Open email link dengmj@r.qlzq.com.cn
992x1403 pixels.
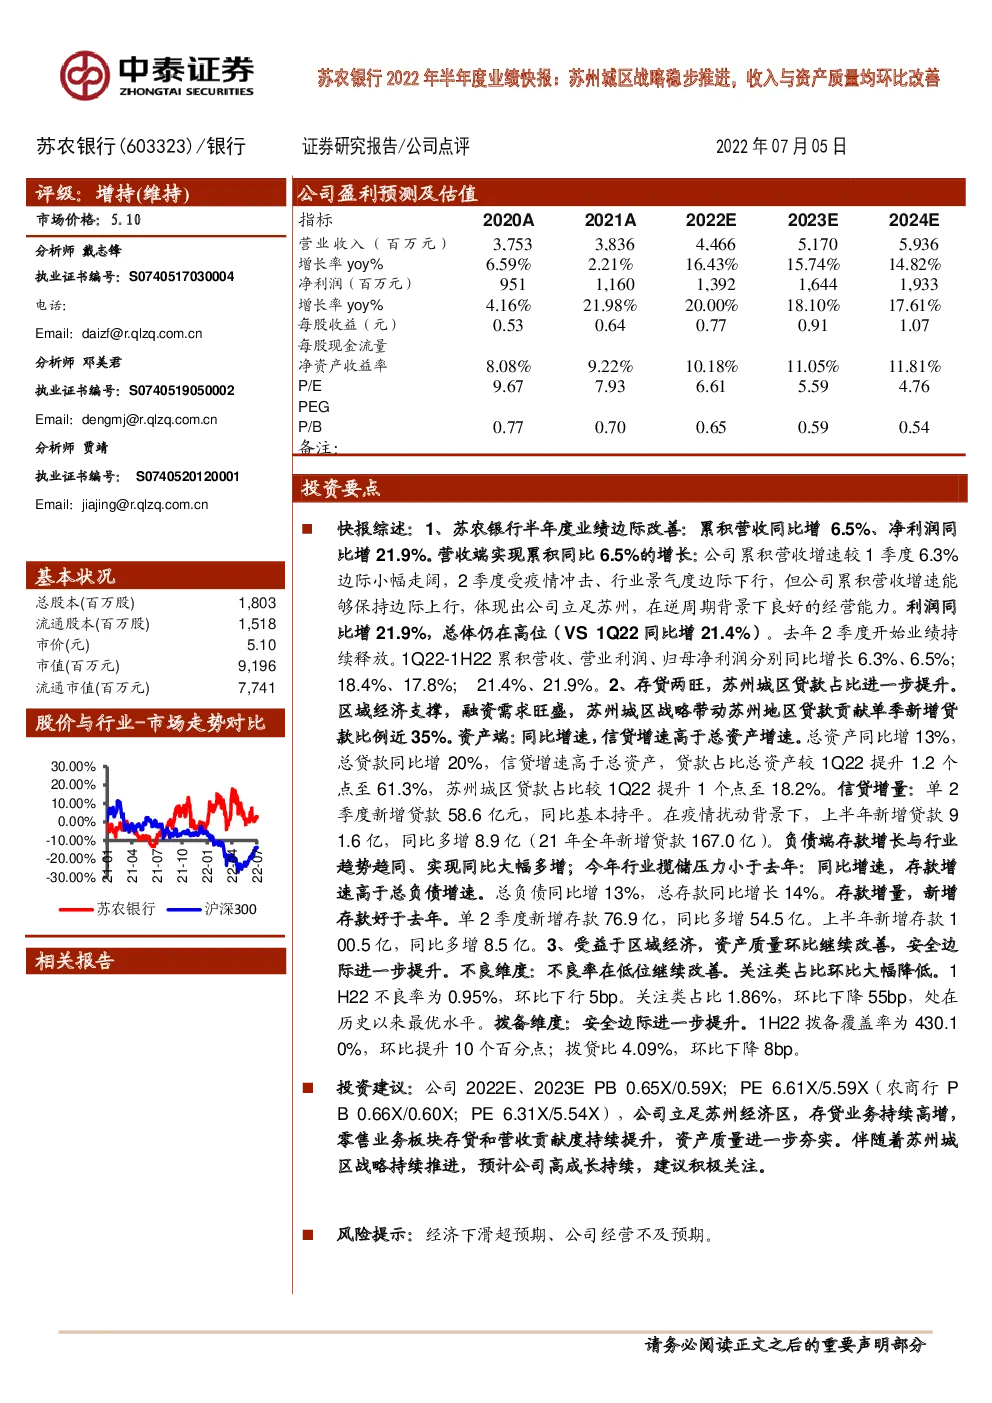(149, 420)
